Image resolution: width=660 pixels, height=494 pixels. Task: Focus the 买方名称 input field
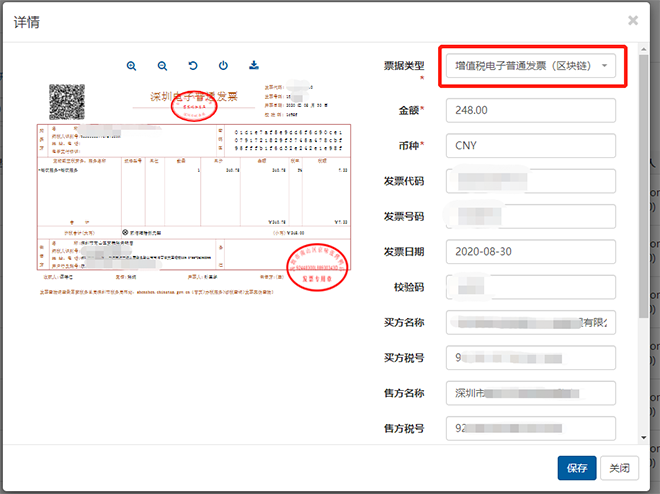531,322
